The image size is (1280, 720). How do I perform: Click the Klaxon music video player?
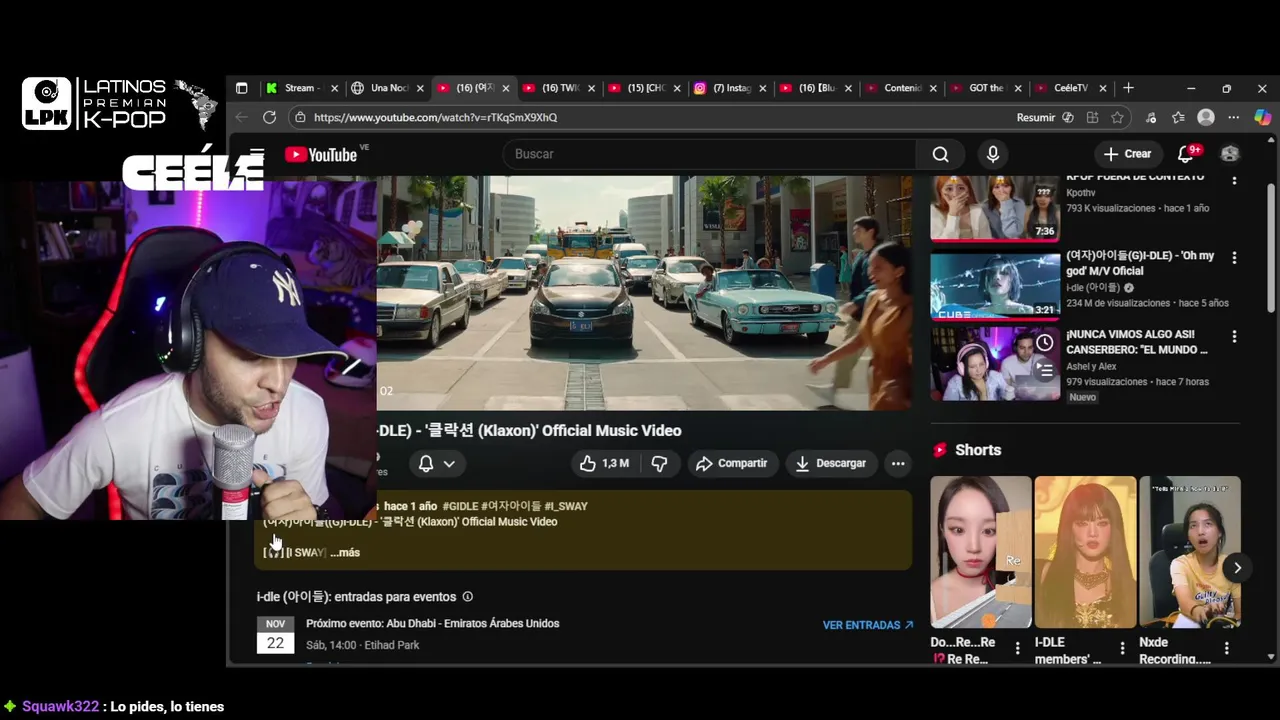click(644, 293)
